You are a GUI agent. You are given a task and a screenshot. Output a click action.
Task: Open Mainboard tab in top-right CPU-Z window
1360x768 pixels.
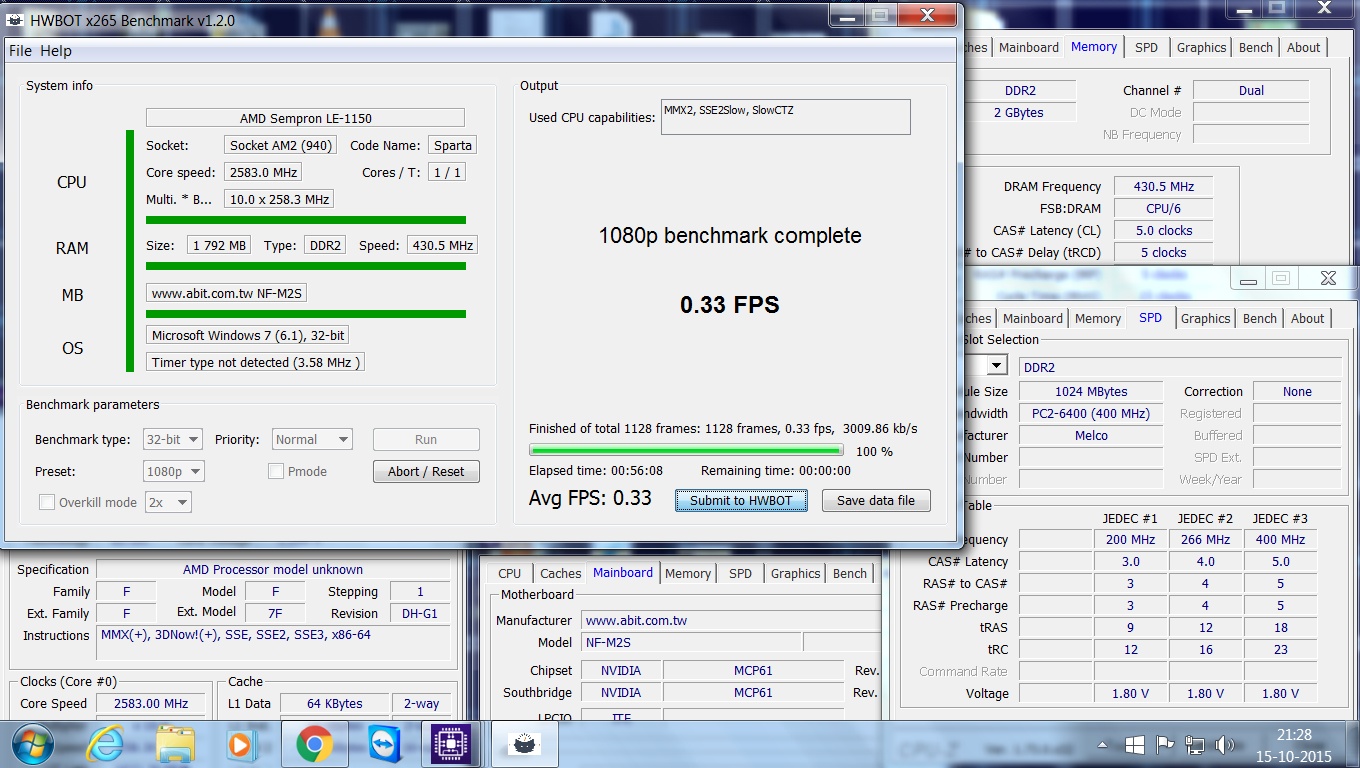[x=1028, y=47]
